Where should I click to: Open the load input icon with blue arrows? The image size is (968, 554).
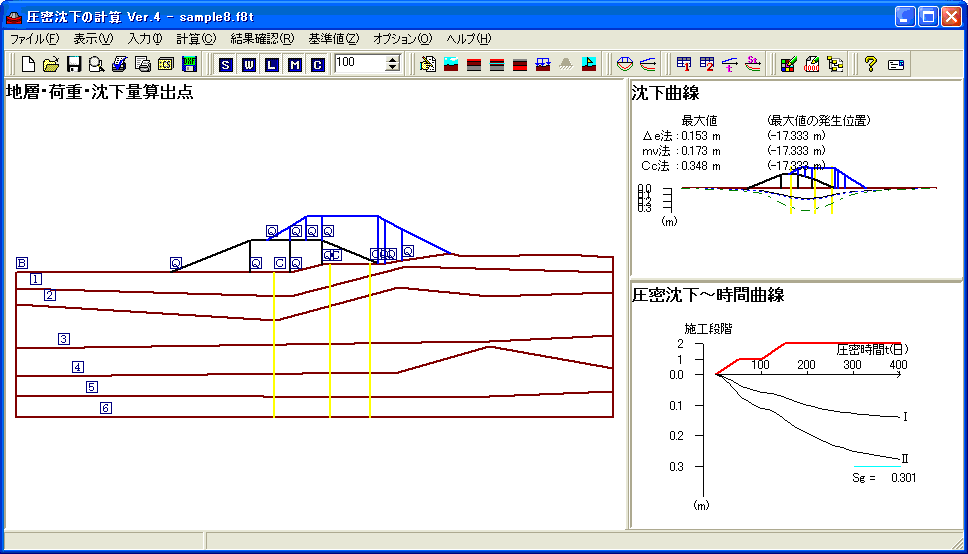[x=543, y=64]
